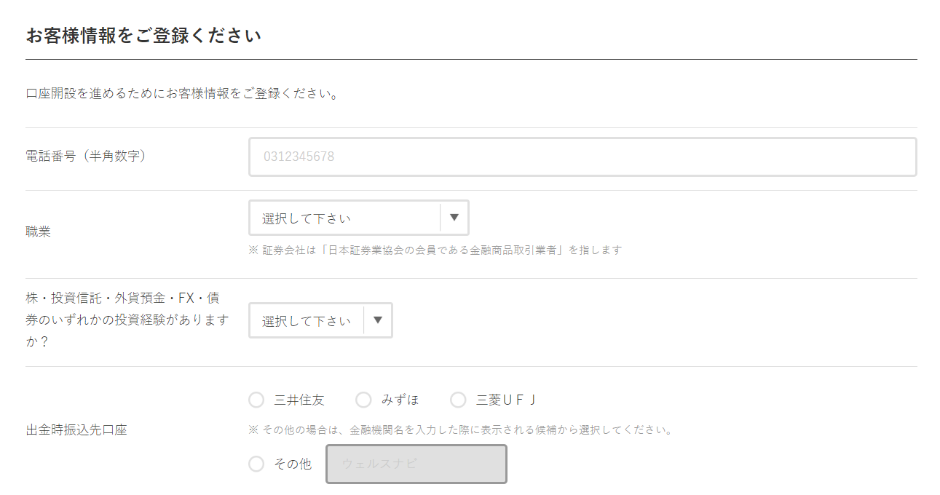Click the 口座開設を進めるために description text
This screenshot has width=940, height=495.
coord(183,93)
